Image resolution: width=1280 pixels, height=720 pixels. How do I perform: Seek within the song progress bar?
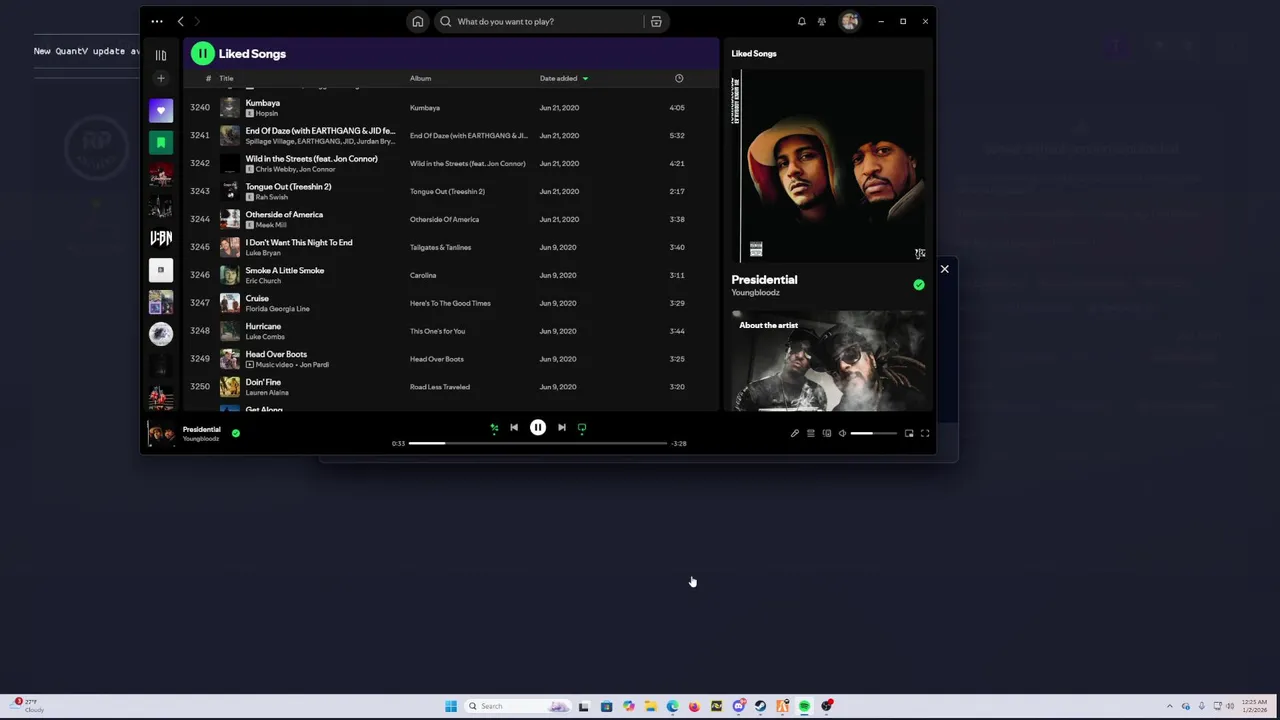[538, 443]
